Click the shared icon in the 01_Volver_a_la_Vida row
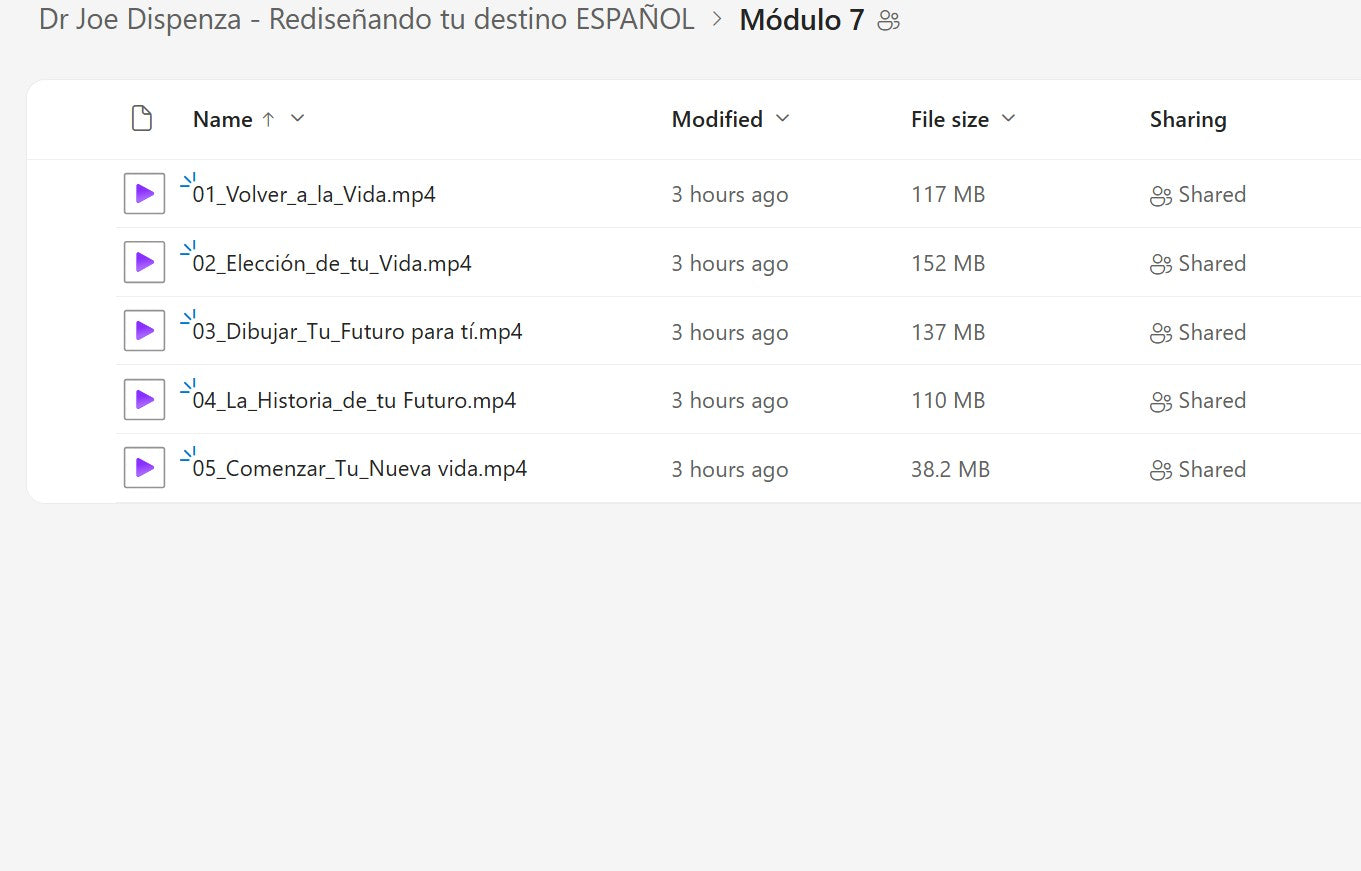 point(1160,196)
